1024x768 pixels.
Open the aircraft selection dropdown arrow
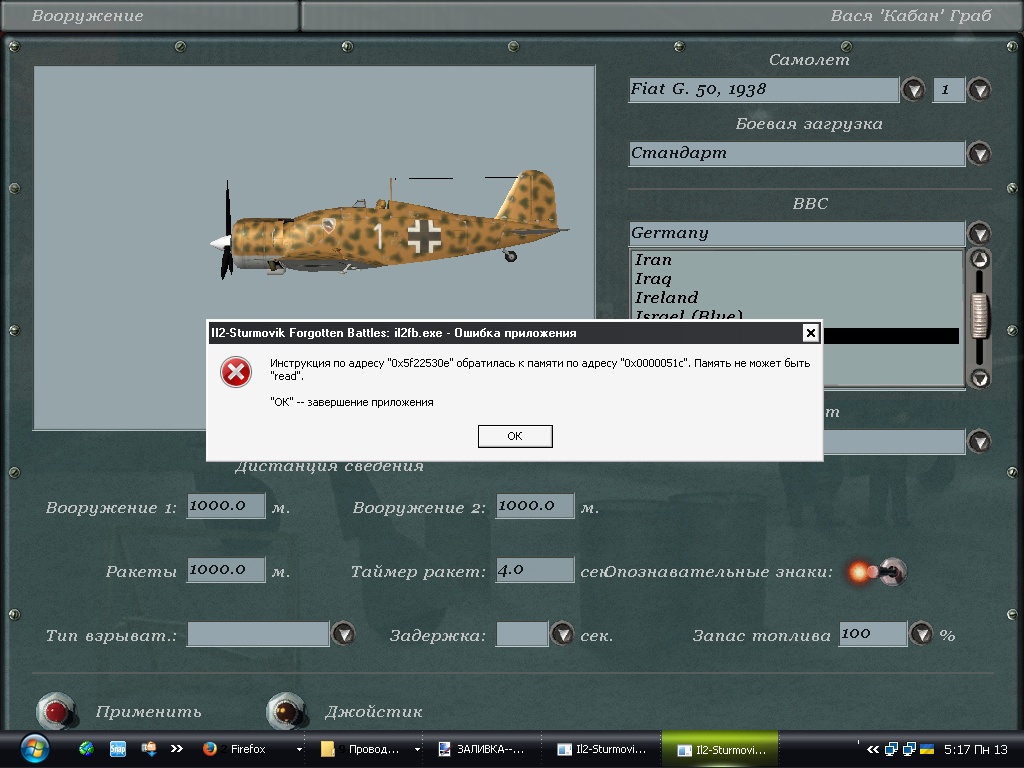[x=913, y=89]
